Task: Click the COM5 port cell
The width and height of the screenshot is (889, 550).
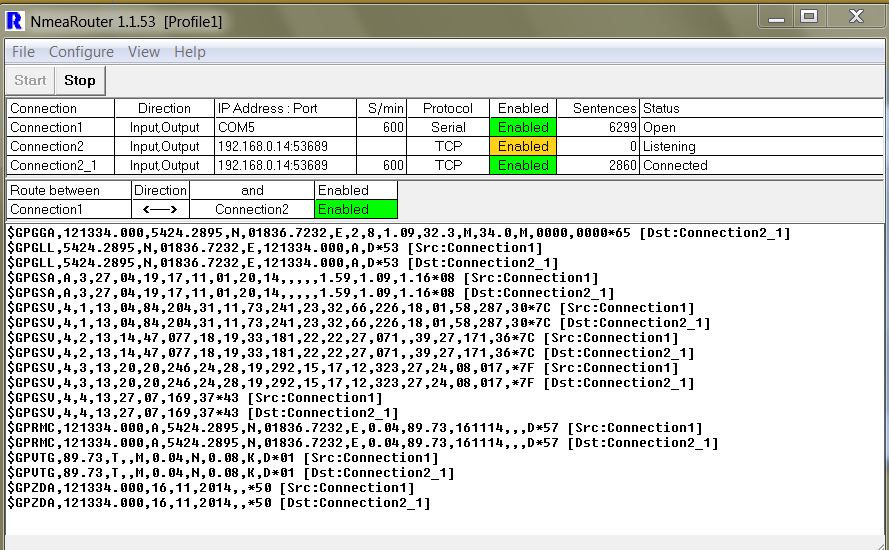Action: click(286, 127)
